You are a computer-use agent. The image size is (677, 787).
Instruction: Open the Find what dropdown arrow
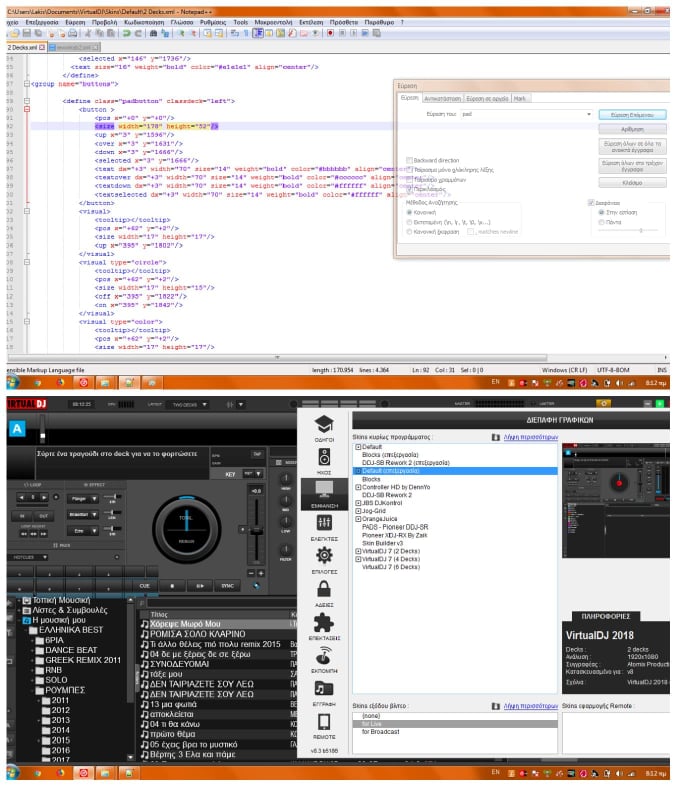click(589, 114)
